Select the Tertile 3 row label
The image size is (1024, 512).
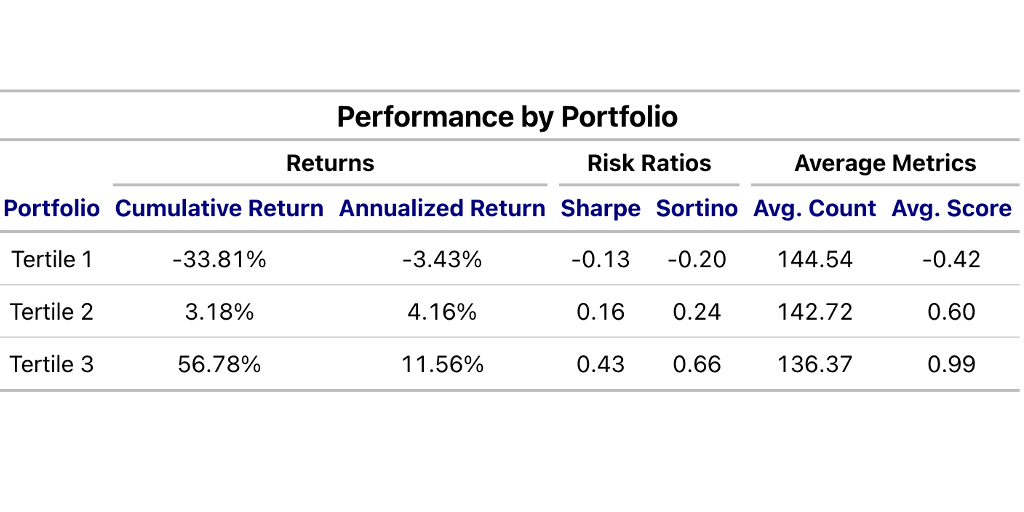[x=52, y=364]
